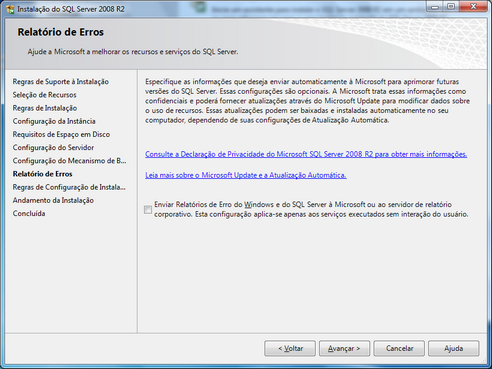Viewport: 492px width, 369px height.
Task: Select the Andamento da Instalação step
Action: [53, 200]
